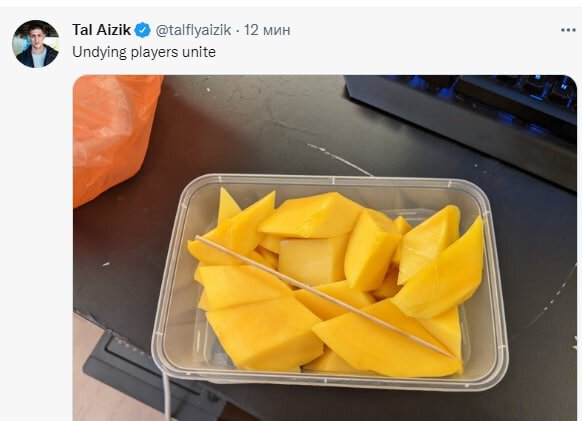Viewport: 582px width, 421px height.
Task: Open the attached mango container photo
Action: point(325,248)
